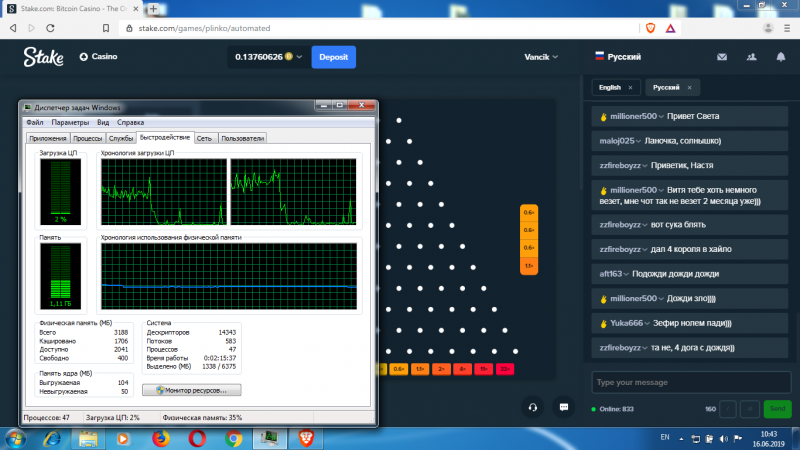Bookmark this page icon
Image resolution: width=800 pixels, height=450 pixels.
click(106, 28)
